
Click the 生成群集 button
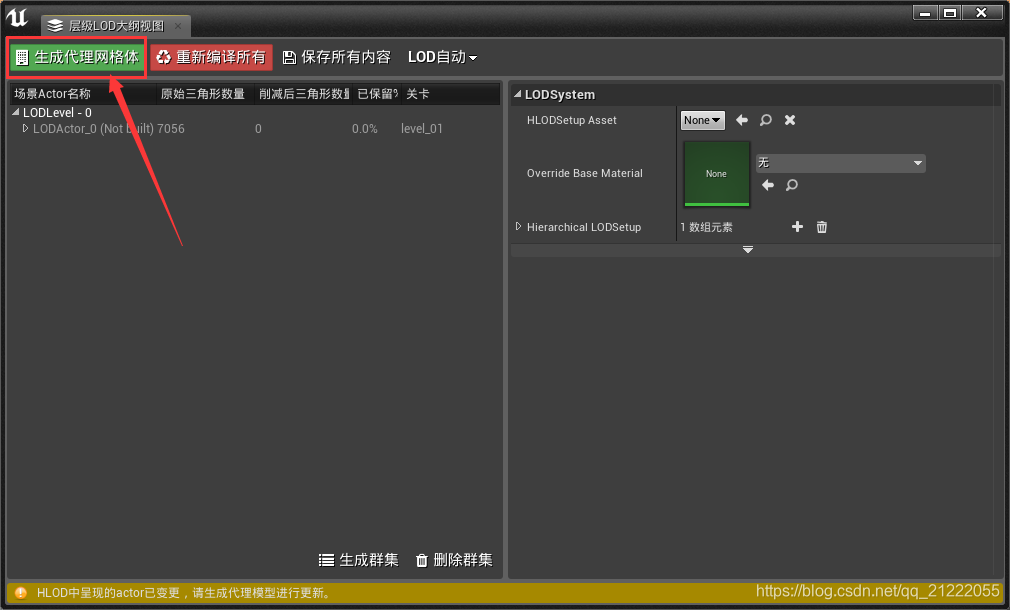359,560
